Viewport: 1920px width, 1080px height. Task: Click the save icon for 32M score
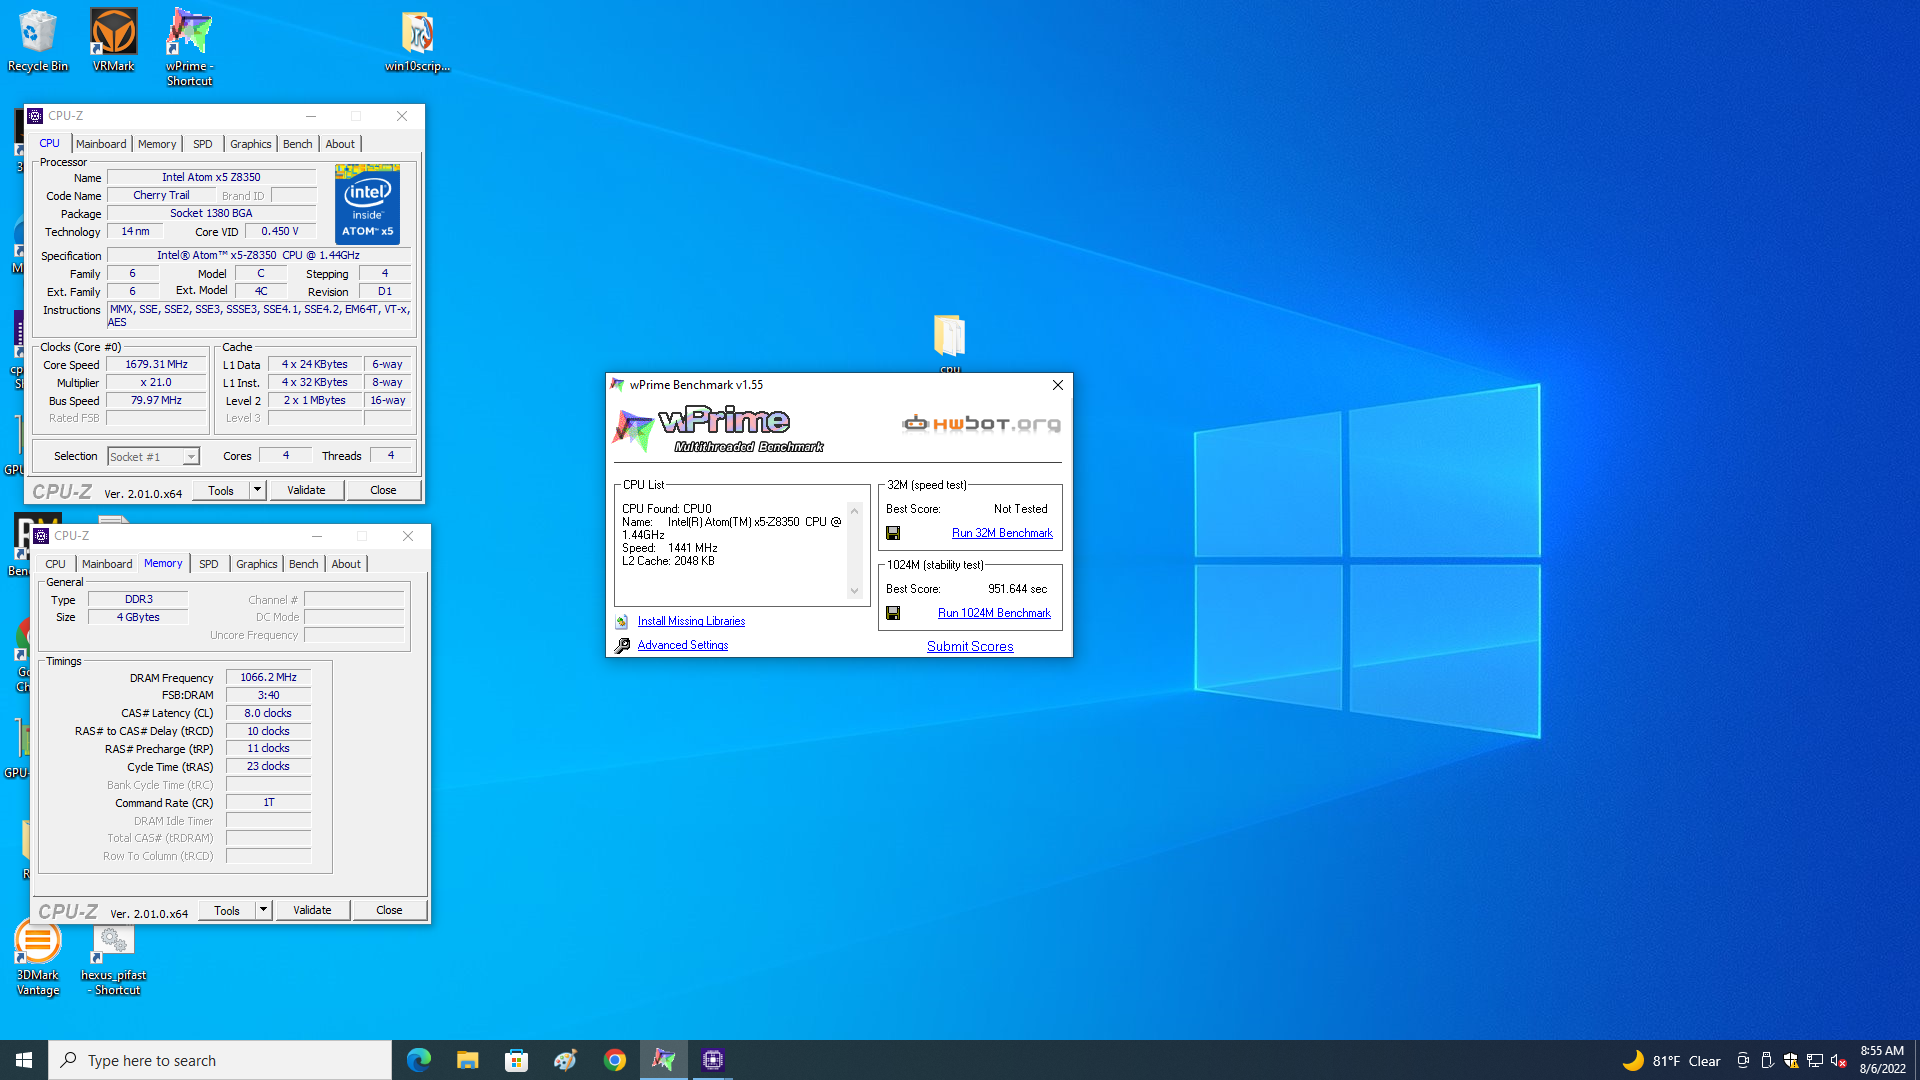(x=893, y=533)
